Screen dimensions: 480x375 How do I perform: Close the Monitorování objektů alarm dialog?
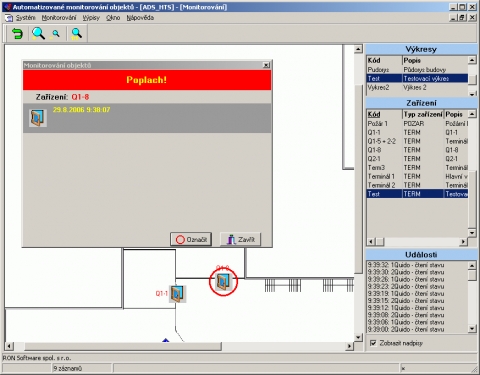pos(266,65)
